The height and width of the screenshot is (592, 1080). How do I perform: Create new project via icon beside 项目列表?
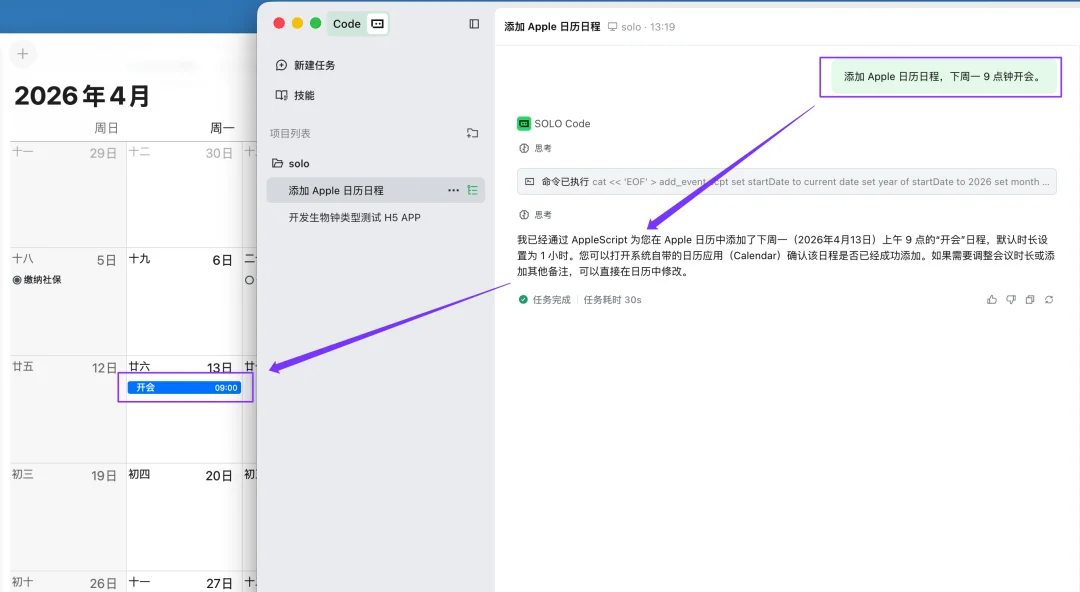[x=471, y=131]
